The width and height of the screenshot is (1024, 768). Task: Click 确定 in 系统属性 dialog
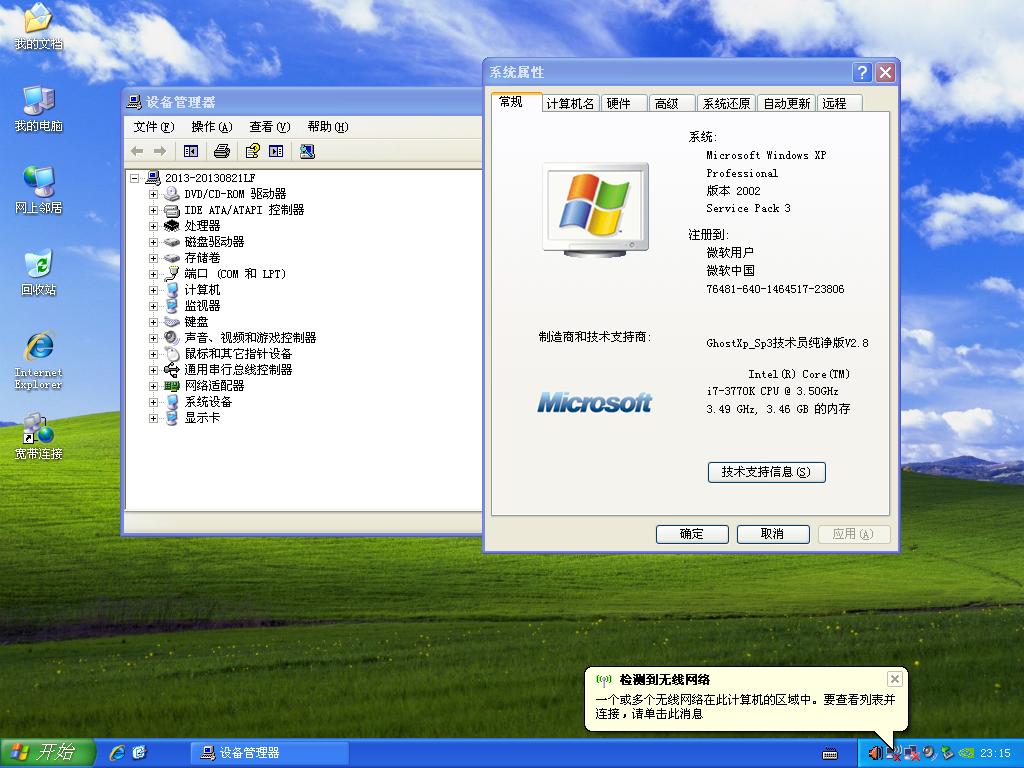coord(692,534)
